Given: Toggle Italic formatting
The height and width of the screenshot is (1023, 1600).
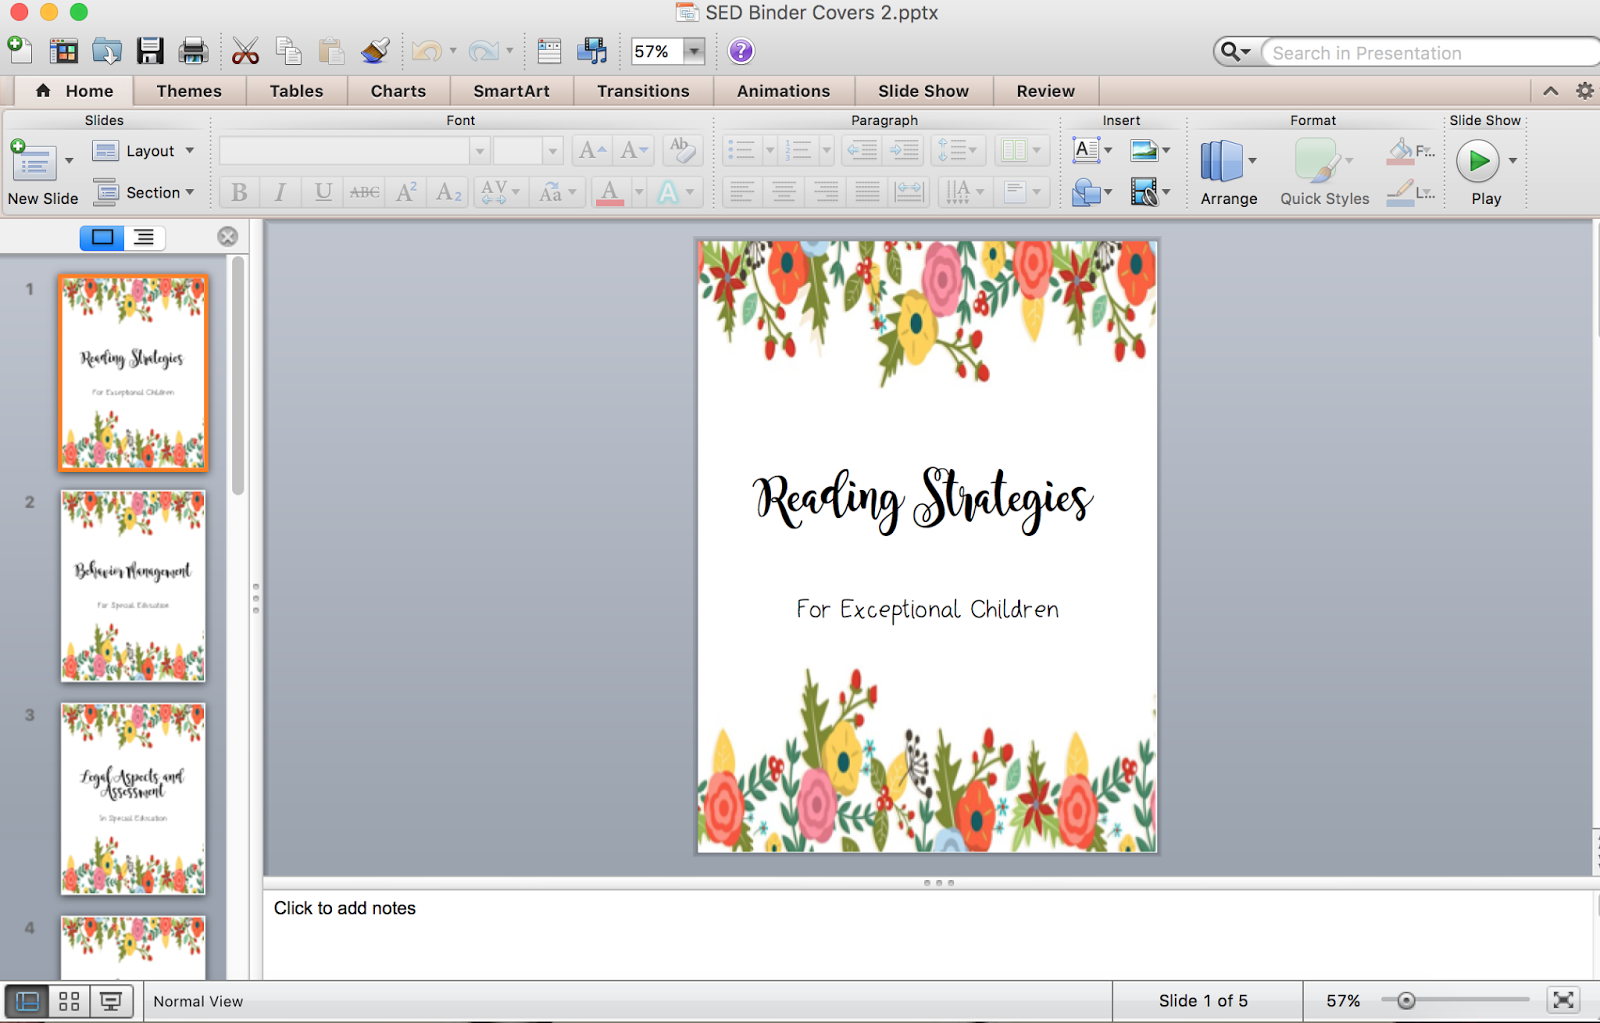Looking at the screenshot, I should point(281,192).
